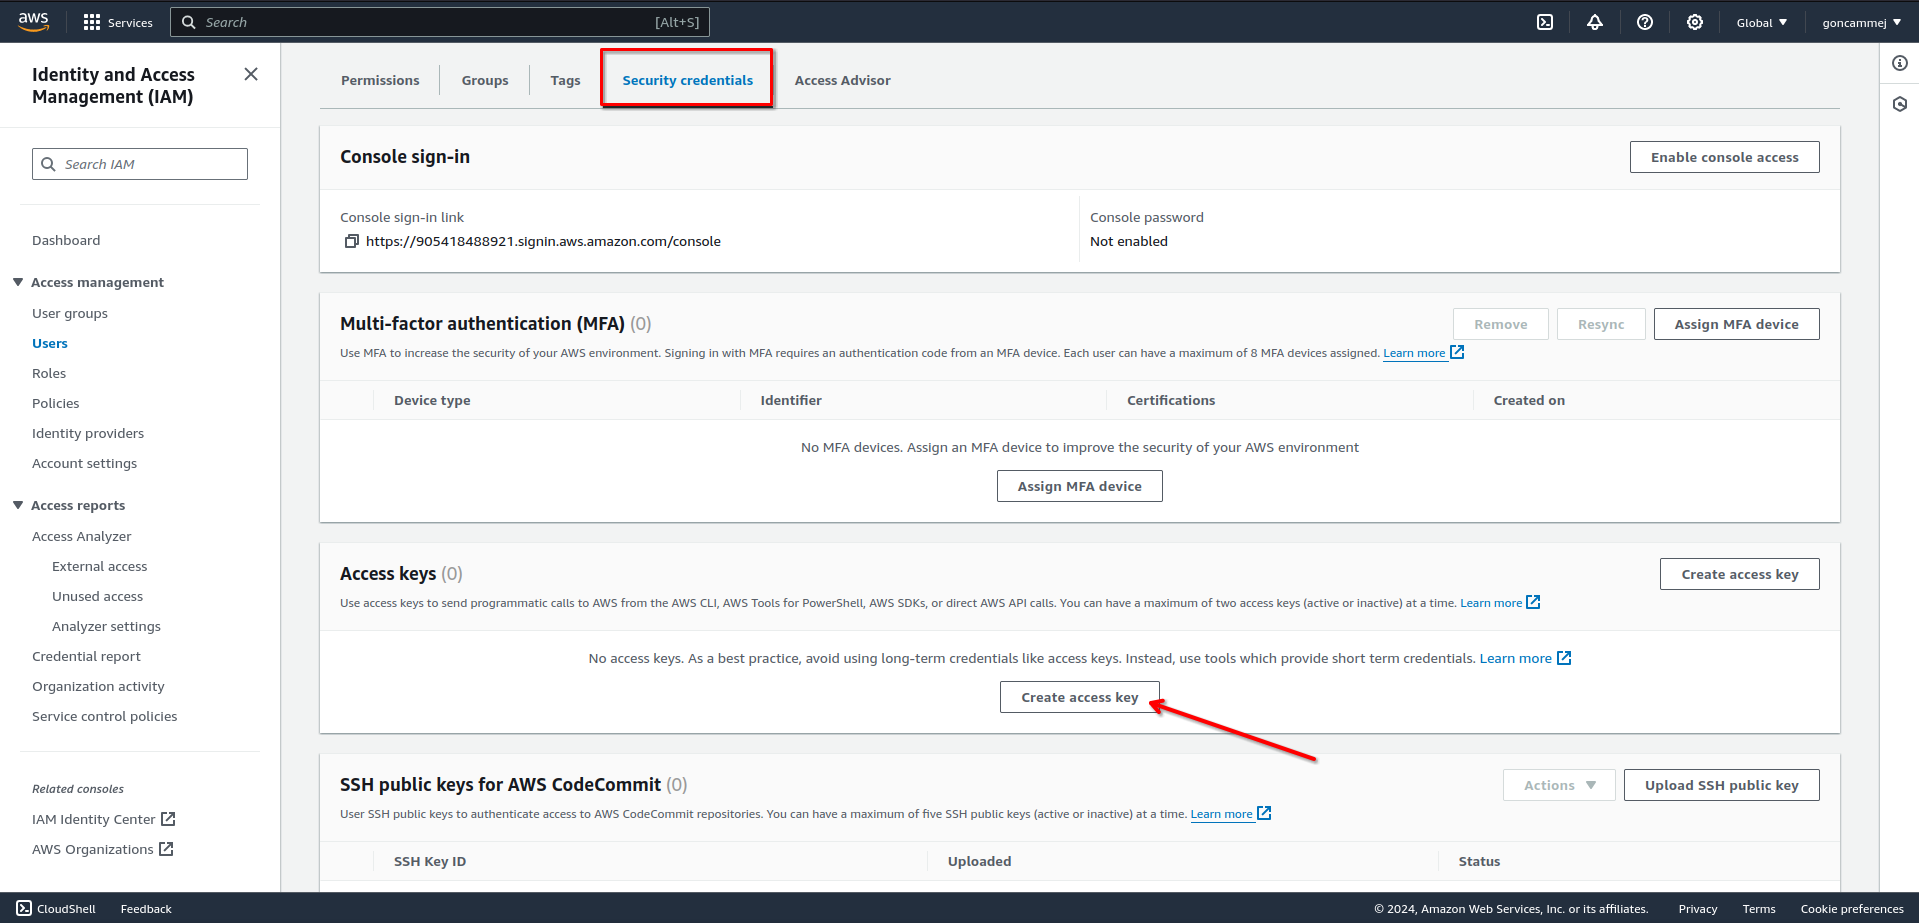Open settings gear icon in header
The width and height of the screenshot is (1919, 923).
1695,22
